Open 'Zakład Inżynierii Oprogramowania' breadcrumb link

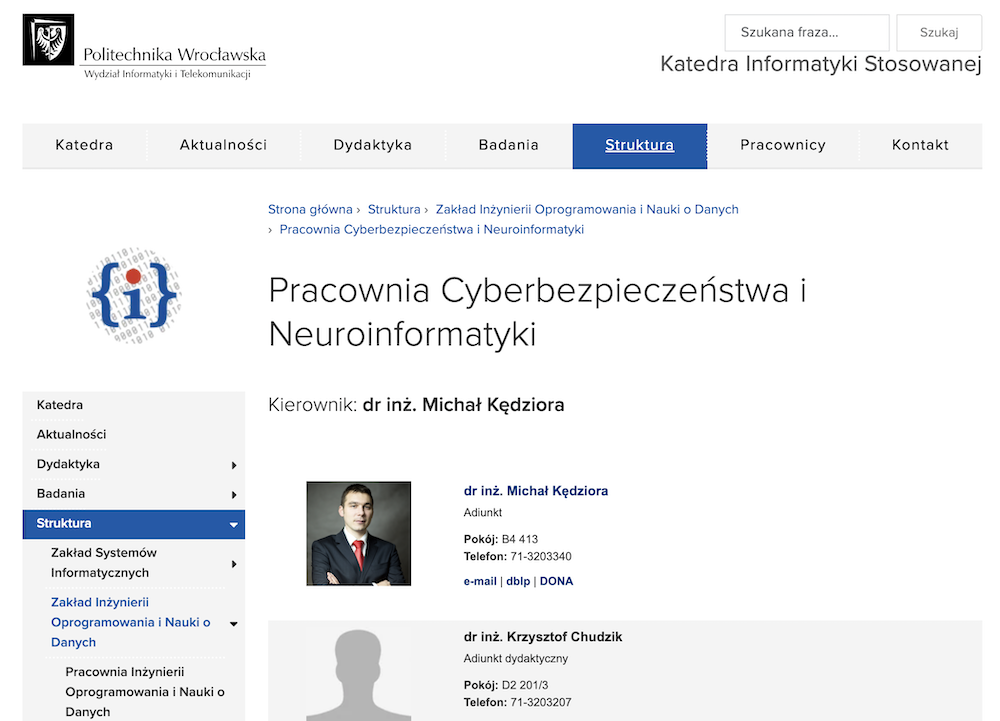[x=587, y=209]
